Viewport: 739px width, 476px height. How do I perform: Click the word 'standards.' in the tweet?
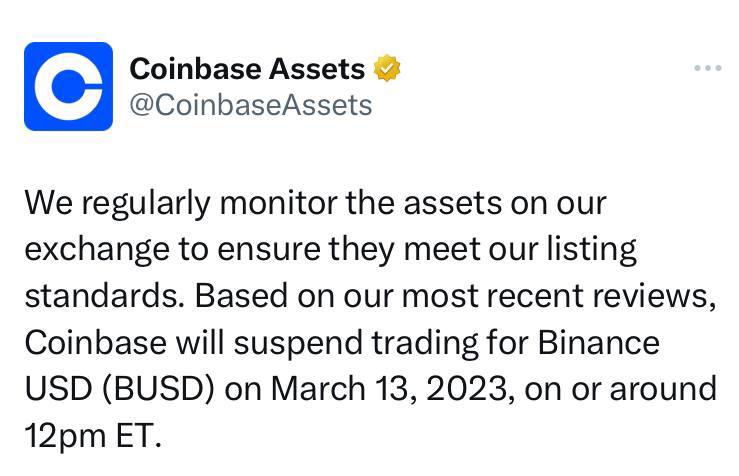(105, 296)
